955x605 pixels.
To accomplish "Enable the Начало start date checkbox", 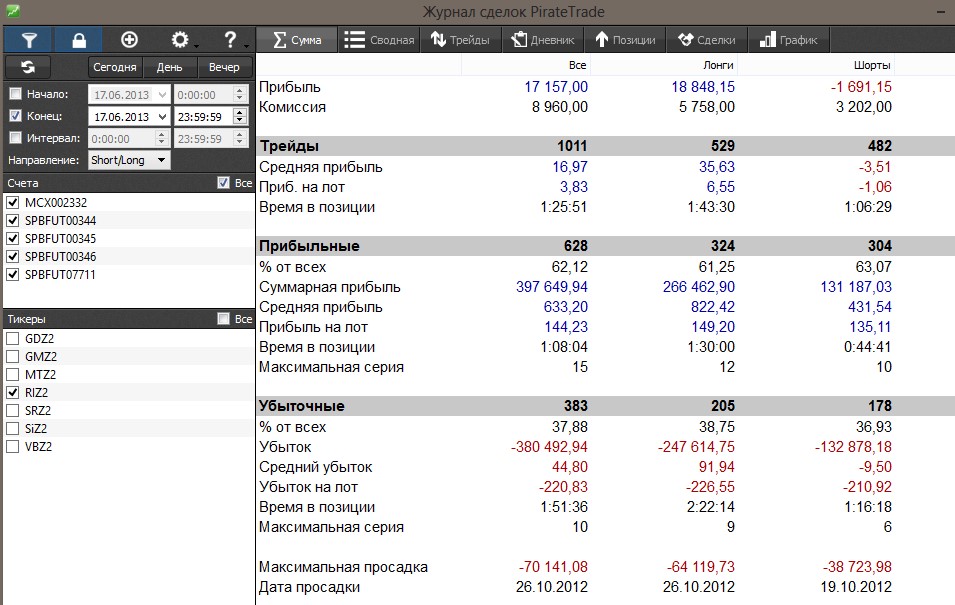I will 15,94.
